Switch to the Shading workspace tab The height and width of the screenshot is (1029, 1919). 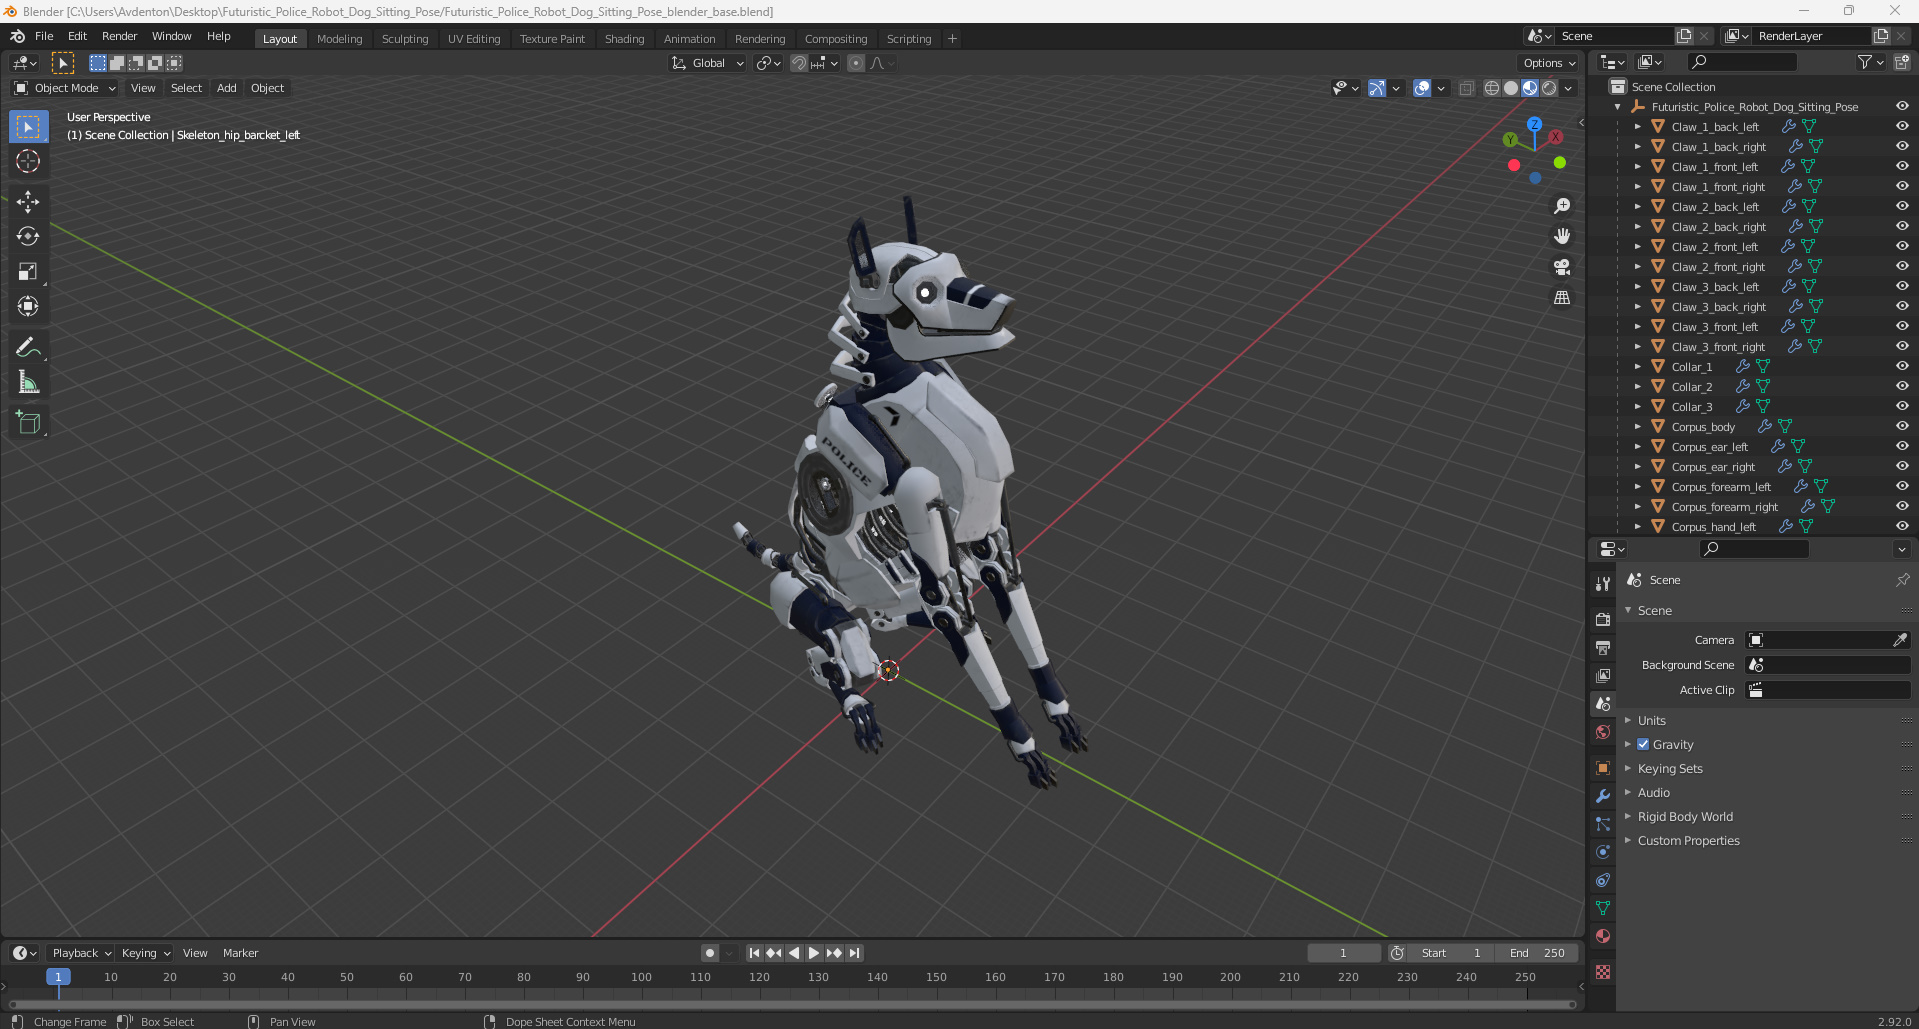tap(624, 39)
